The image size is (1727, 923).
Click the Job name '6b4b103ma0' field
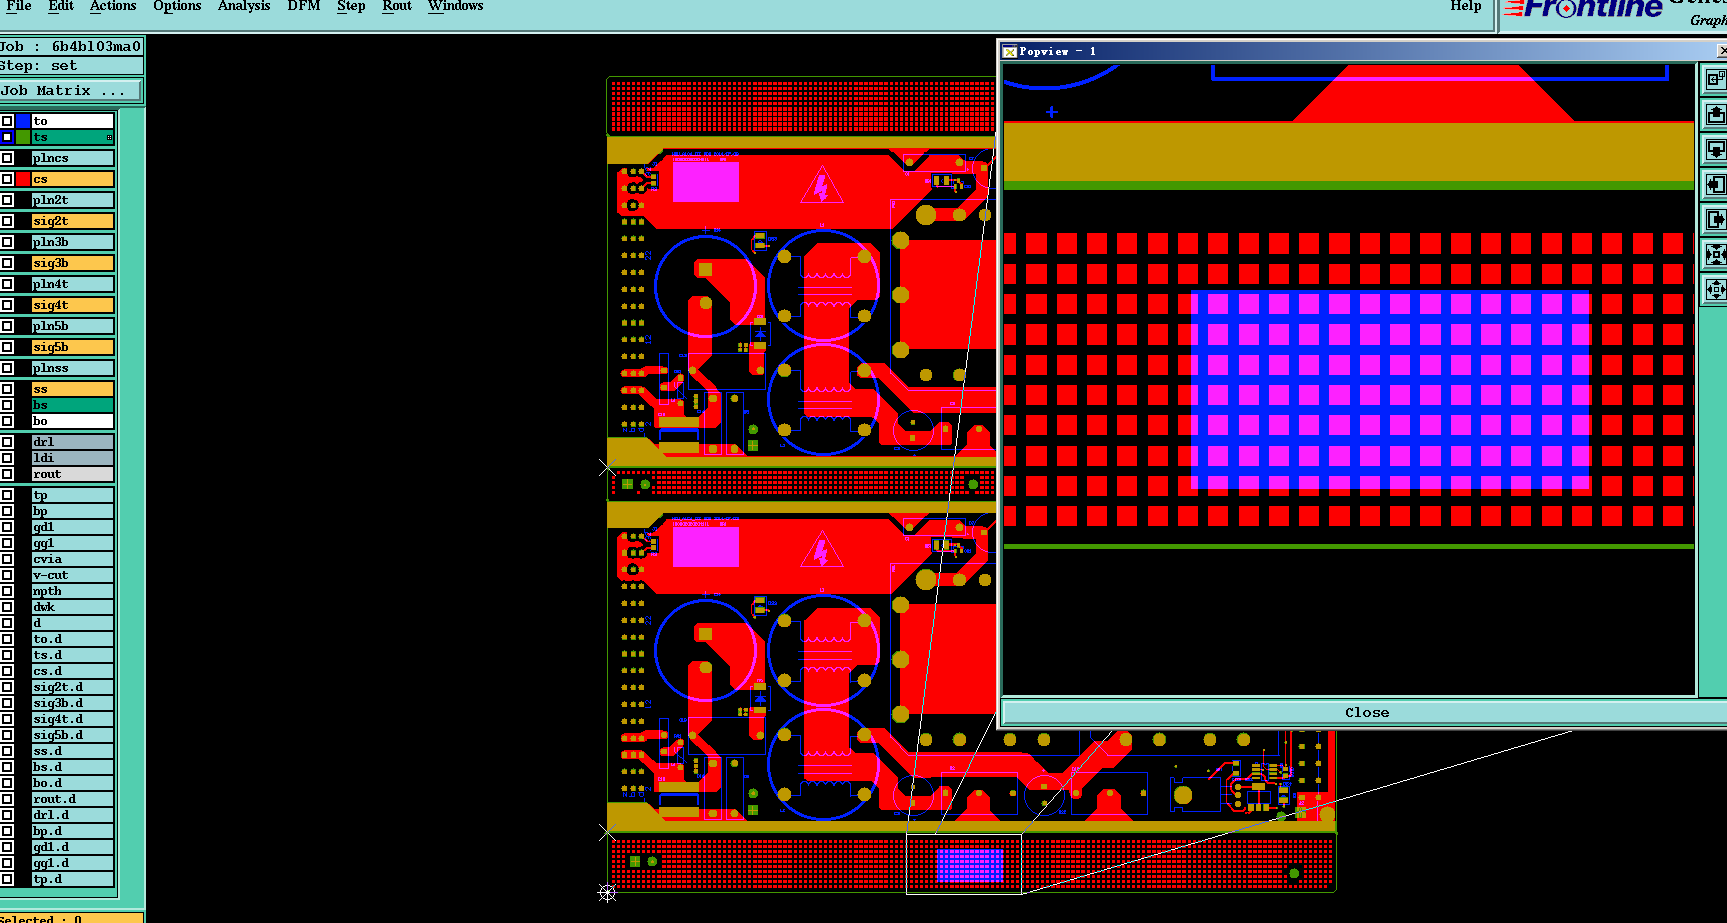[x=71, y=46]
